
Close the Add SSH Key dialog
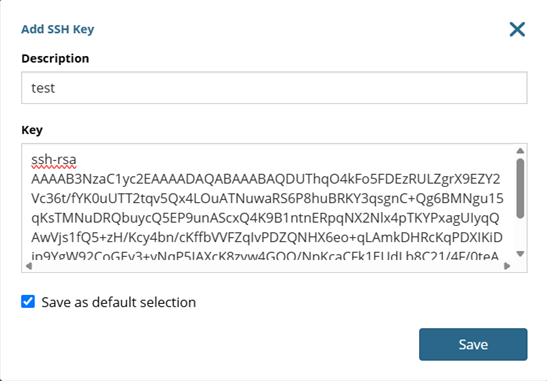pos(517,29)
